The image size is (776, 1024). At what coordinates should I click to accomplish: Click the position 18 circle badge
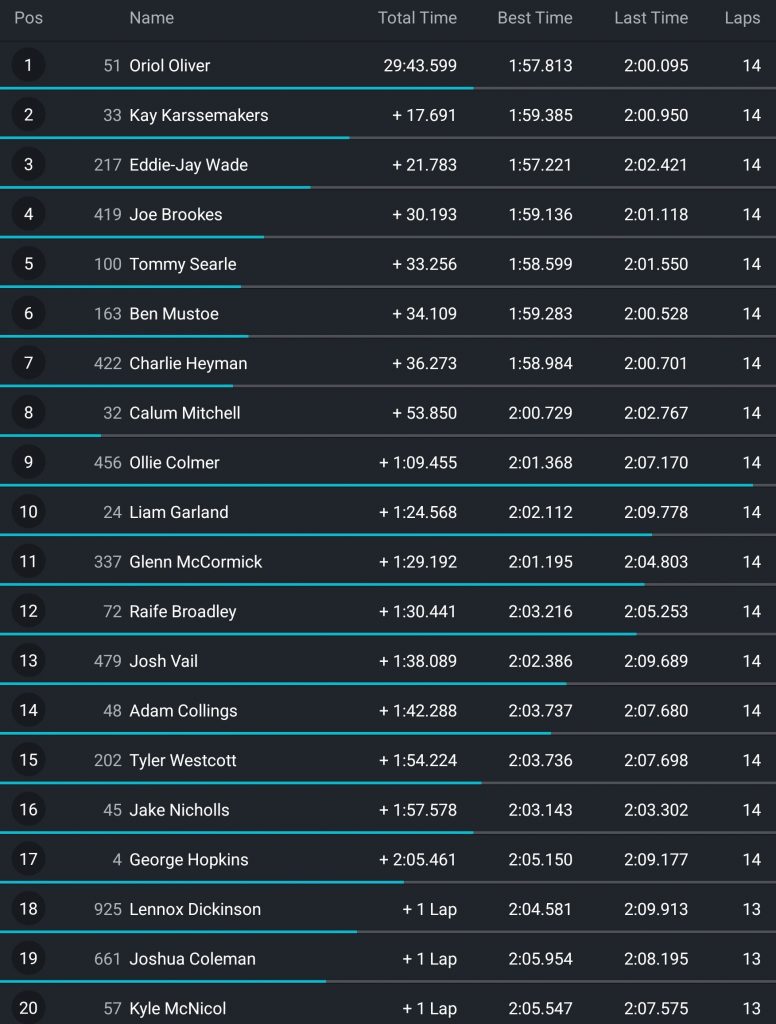coord(28,908)
